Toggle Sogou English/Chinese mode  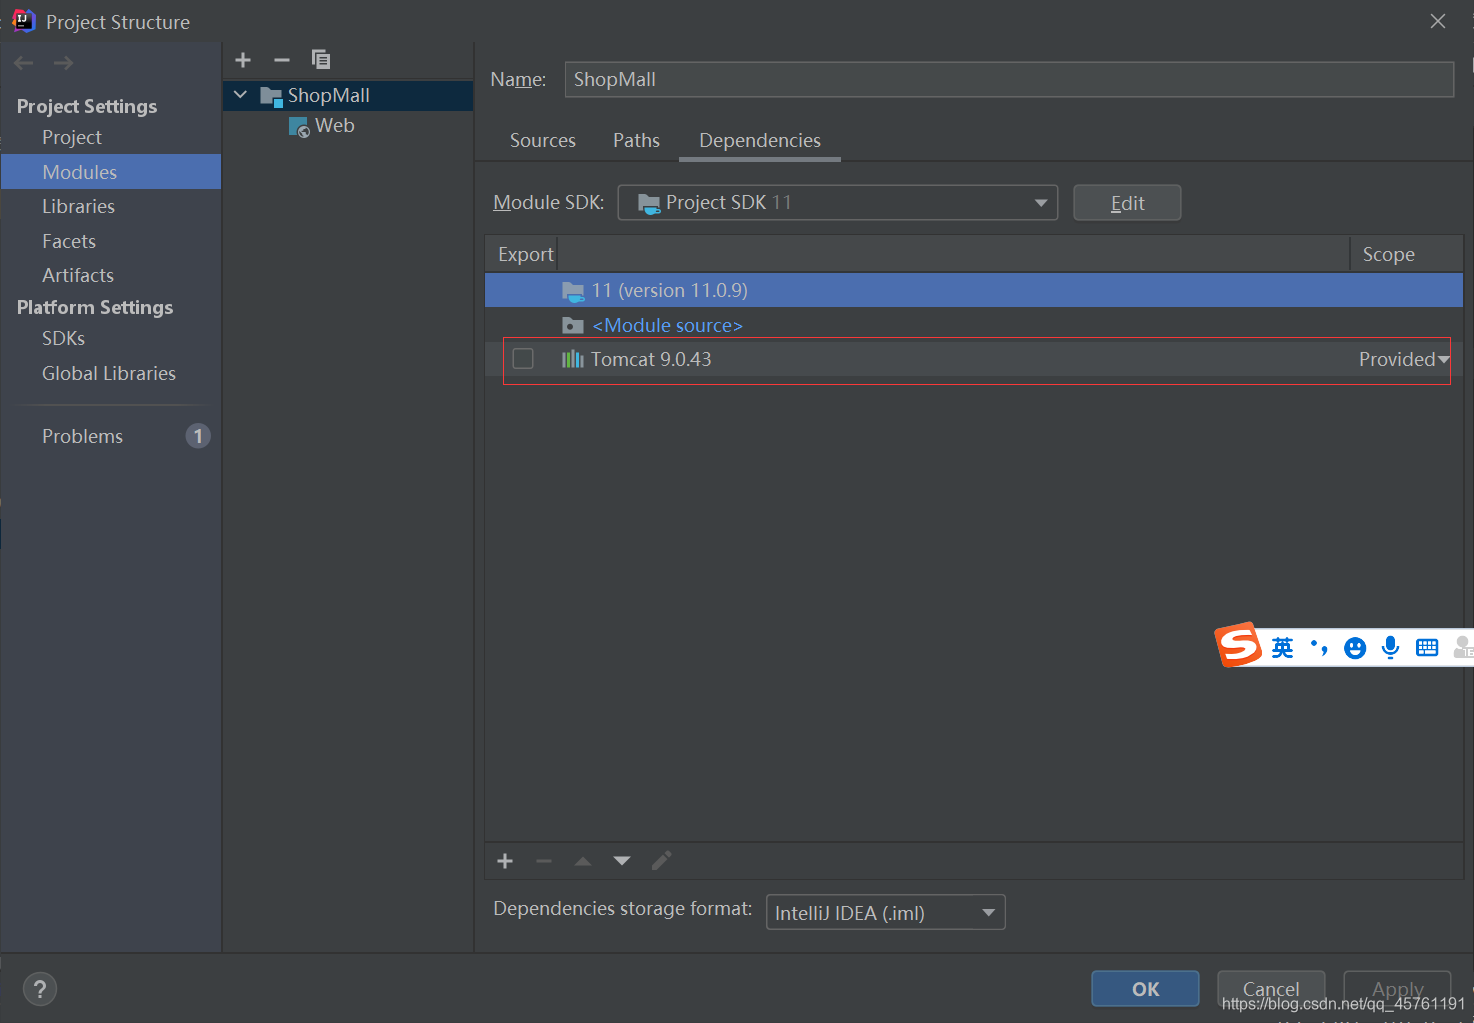coord(1282,648)
